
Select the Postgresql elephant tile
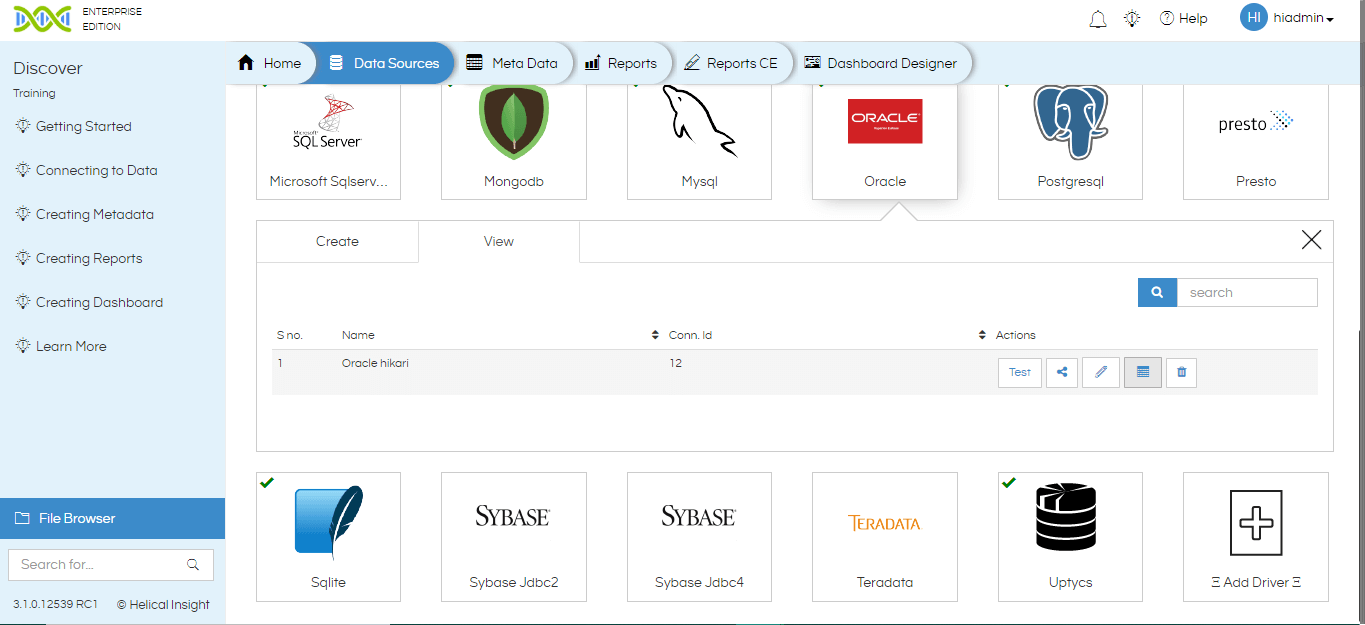pos(1070,142)
